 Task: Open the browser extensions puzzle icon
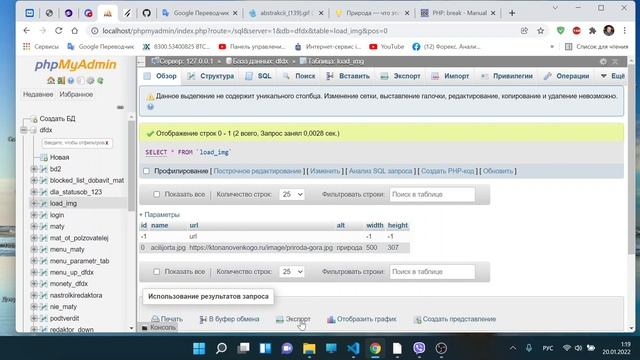[592, 31]
